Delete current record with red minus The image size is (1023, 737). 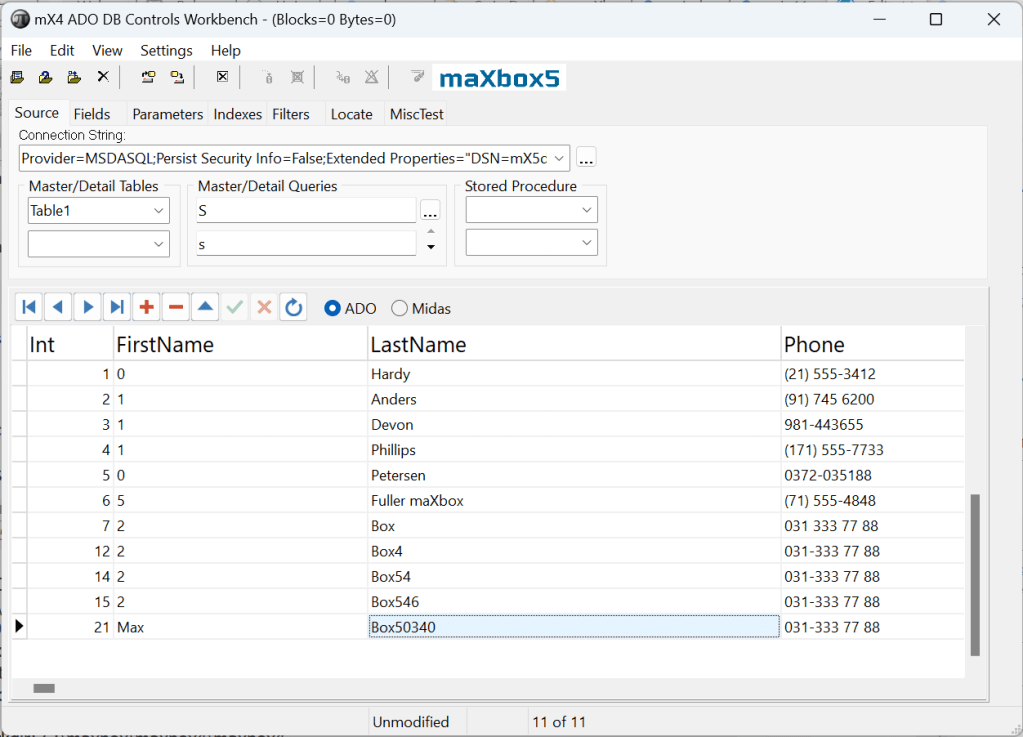pyautogui.click(x=176, y=308)
